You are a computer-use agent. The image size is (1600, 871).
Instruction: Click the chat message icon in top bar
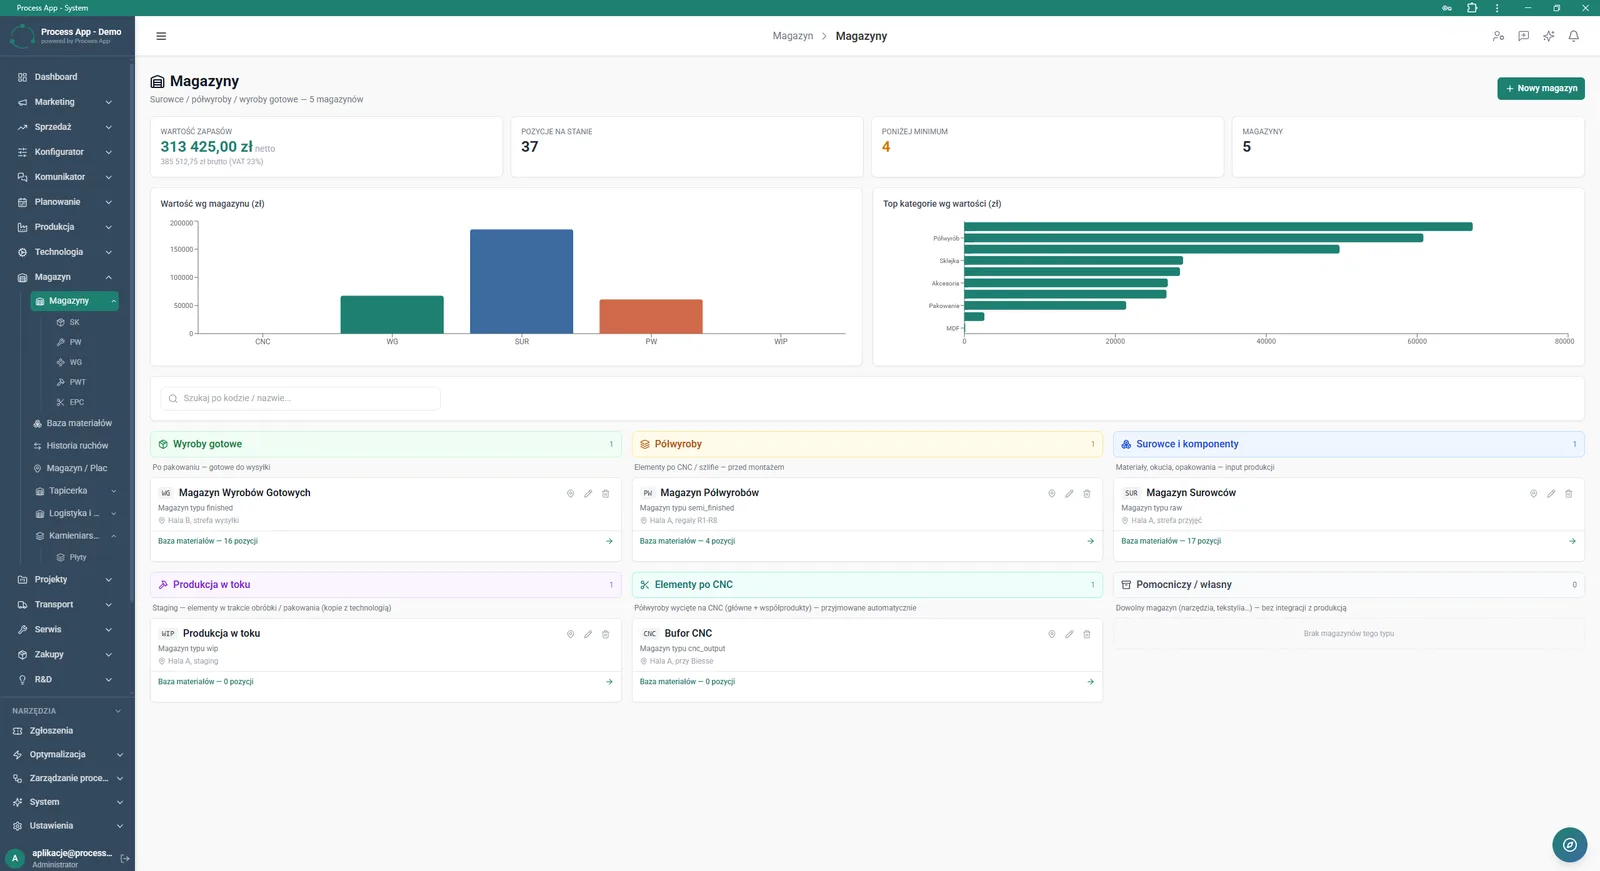[x=1523, y=36]
